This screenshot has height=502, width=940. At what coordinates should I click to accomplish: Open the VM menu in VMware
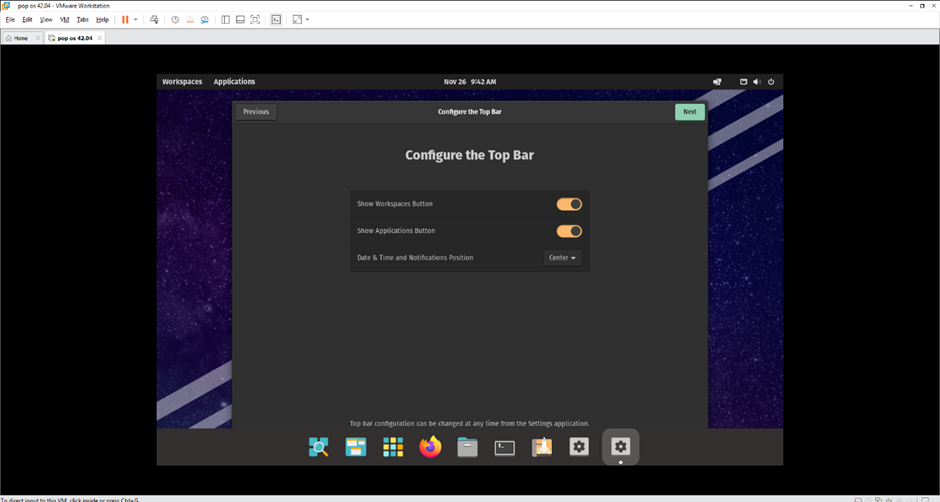[65, 19]
